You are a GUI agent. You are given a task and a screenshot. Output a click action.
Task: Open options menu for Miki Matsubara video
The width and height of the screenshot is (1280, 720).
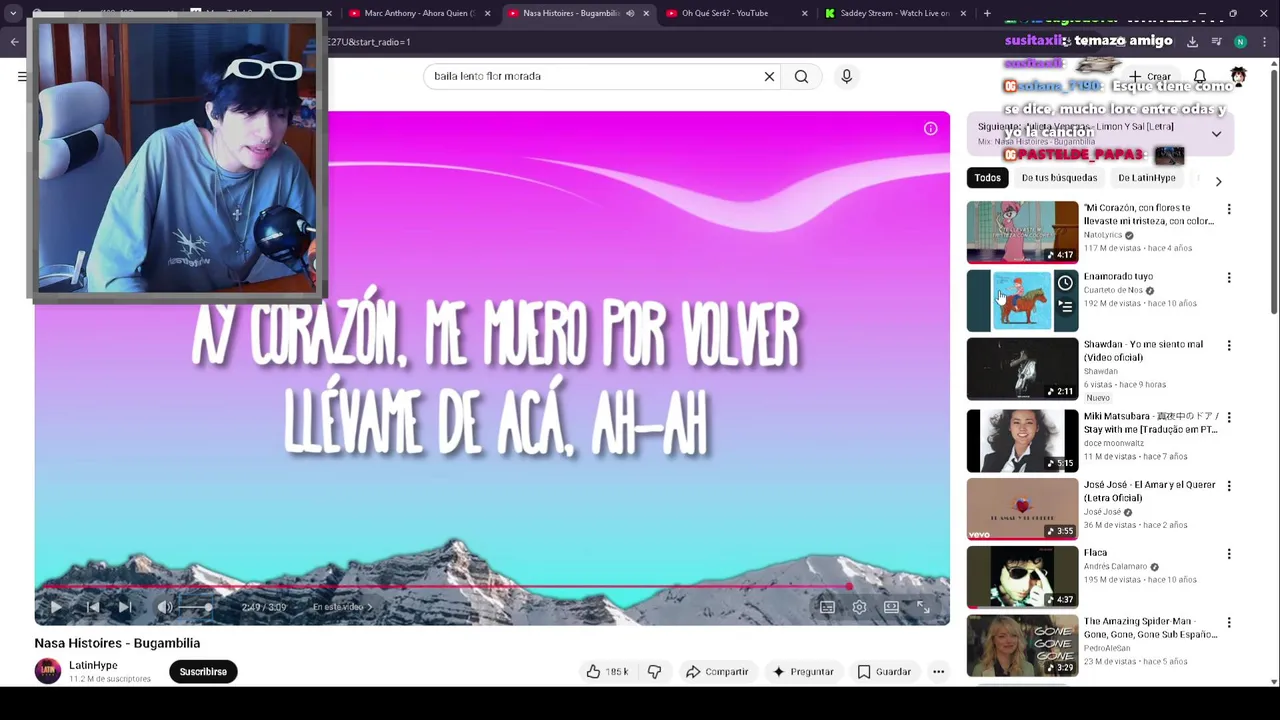(x=1229, y=417)
